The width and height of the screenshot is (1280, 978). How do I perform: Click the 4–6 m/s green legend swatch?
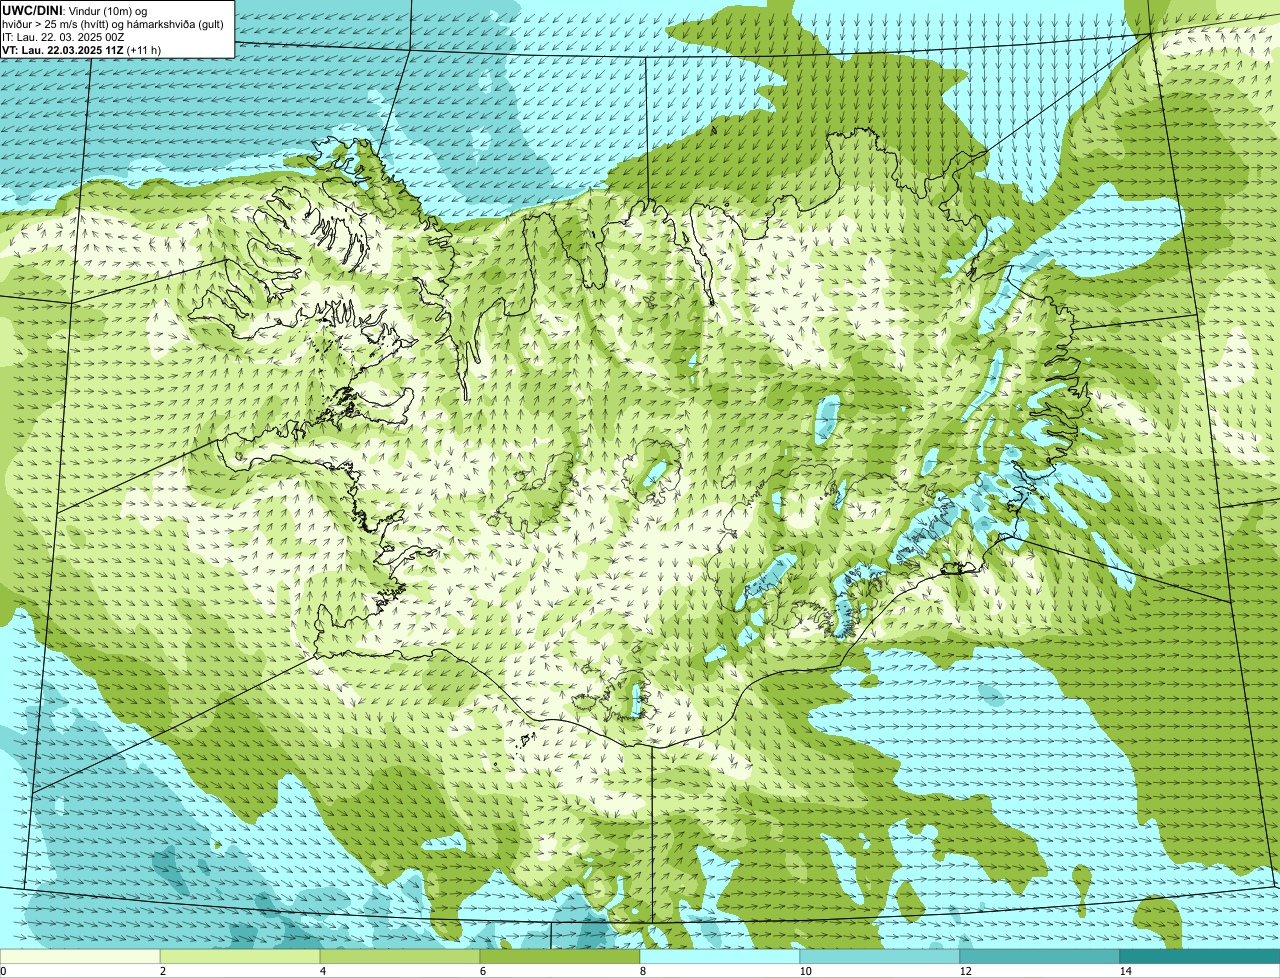400,957
